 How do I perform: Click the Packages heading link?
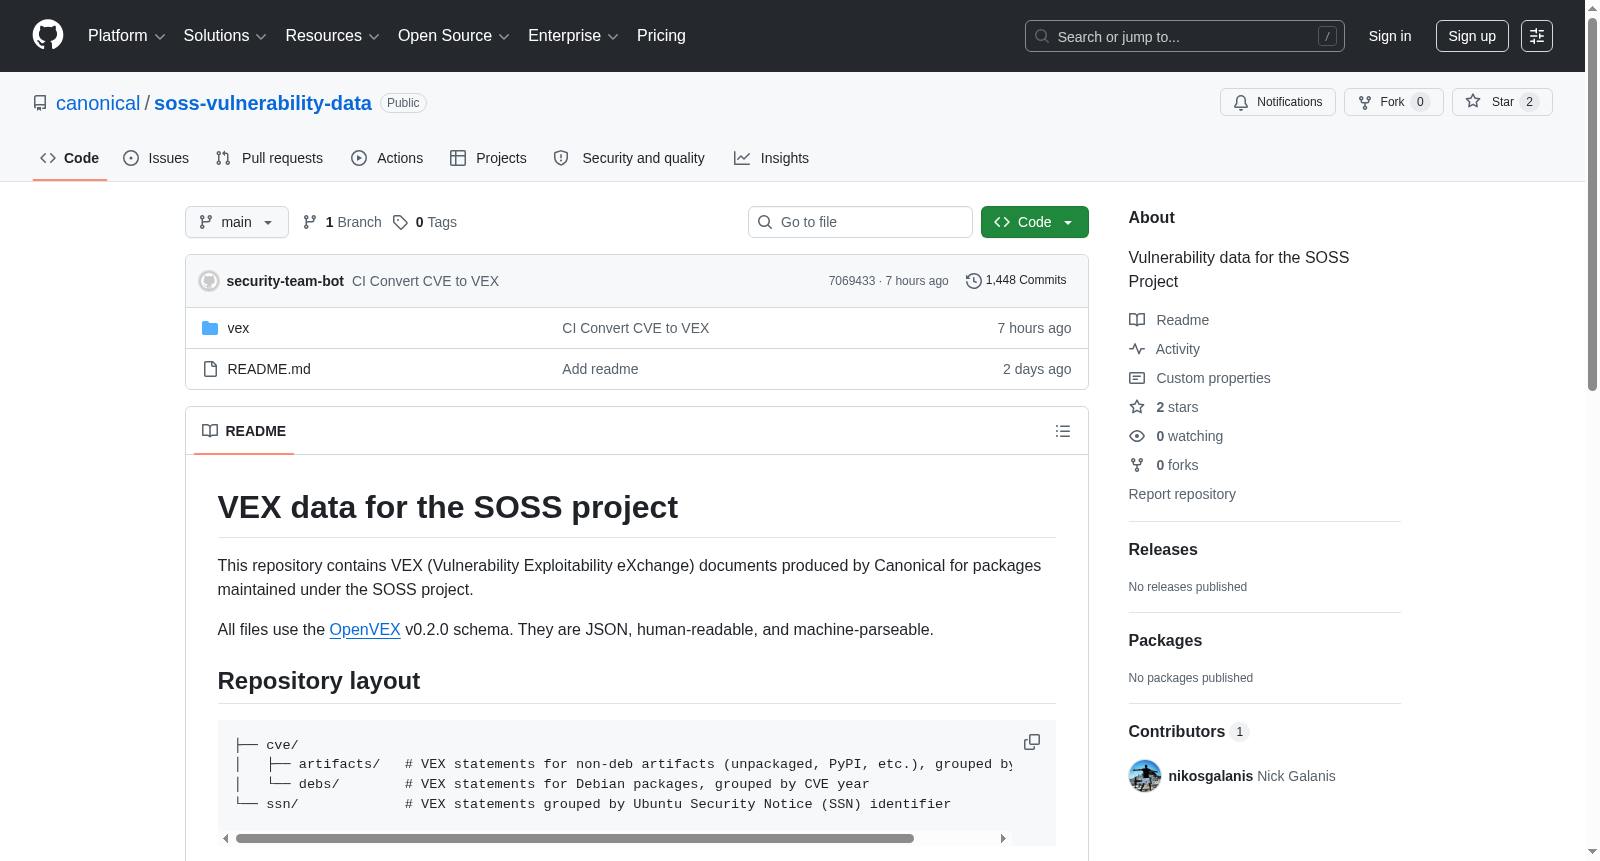tap(1165, 641)
